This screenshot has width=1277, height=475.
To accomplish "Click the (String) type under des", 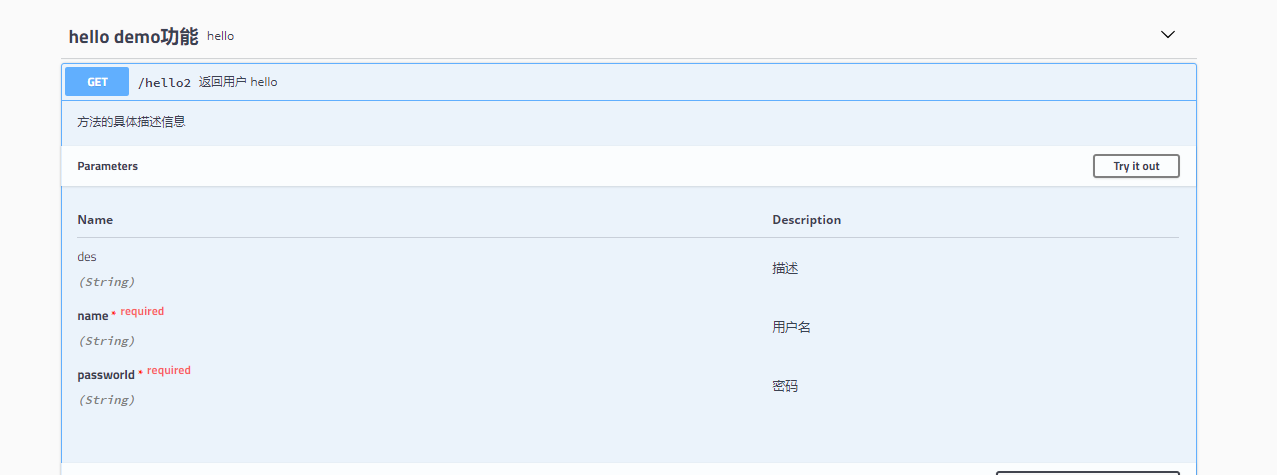I will 106,282.
